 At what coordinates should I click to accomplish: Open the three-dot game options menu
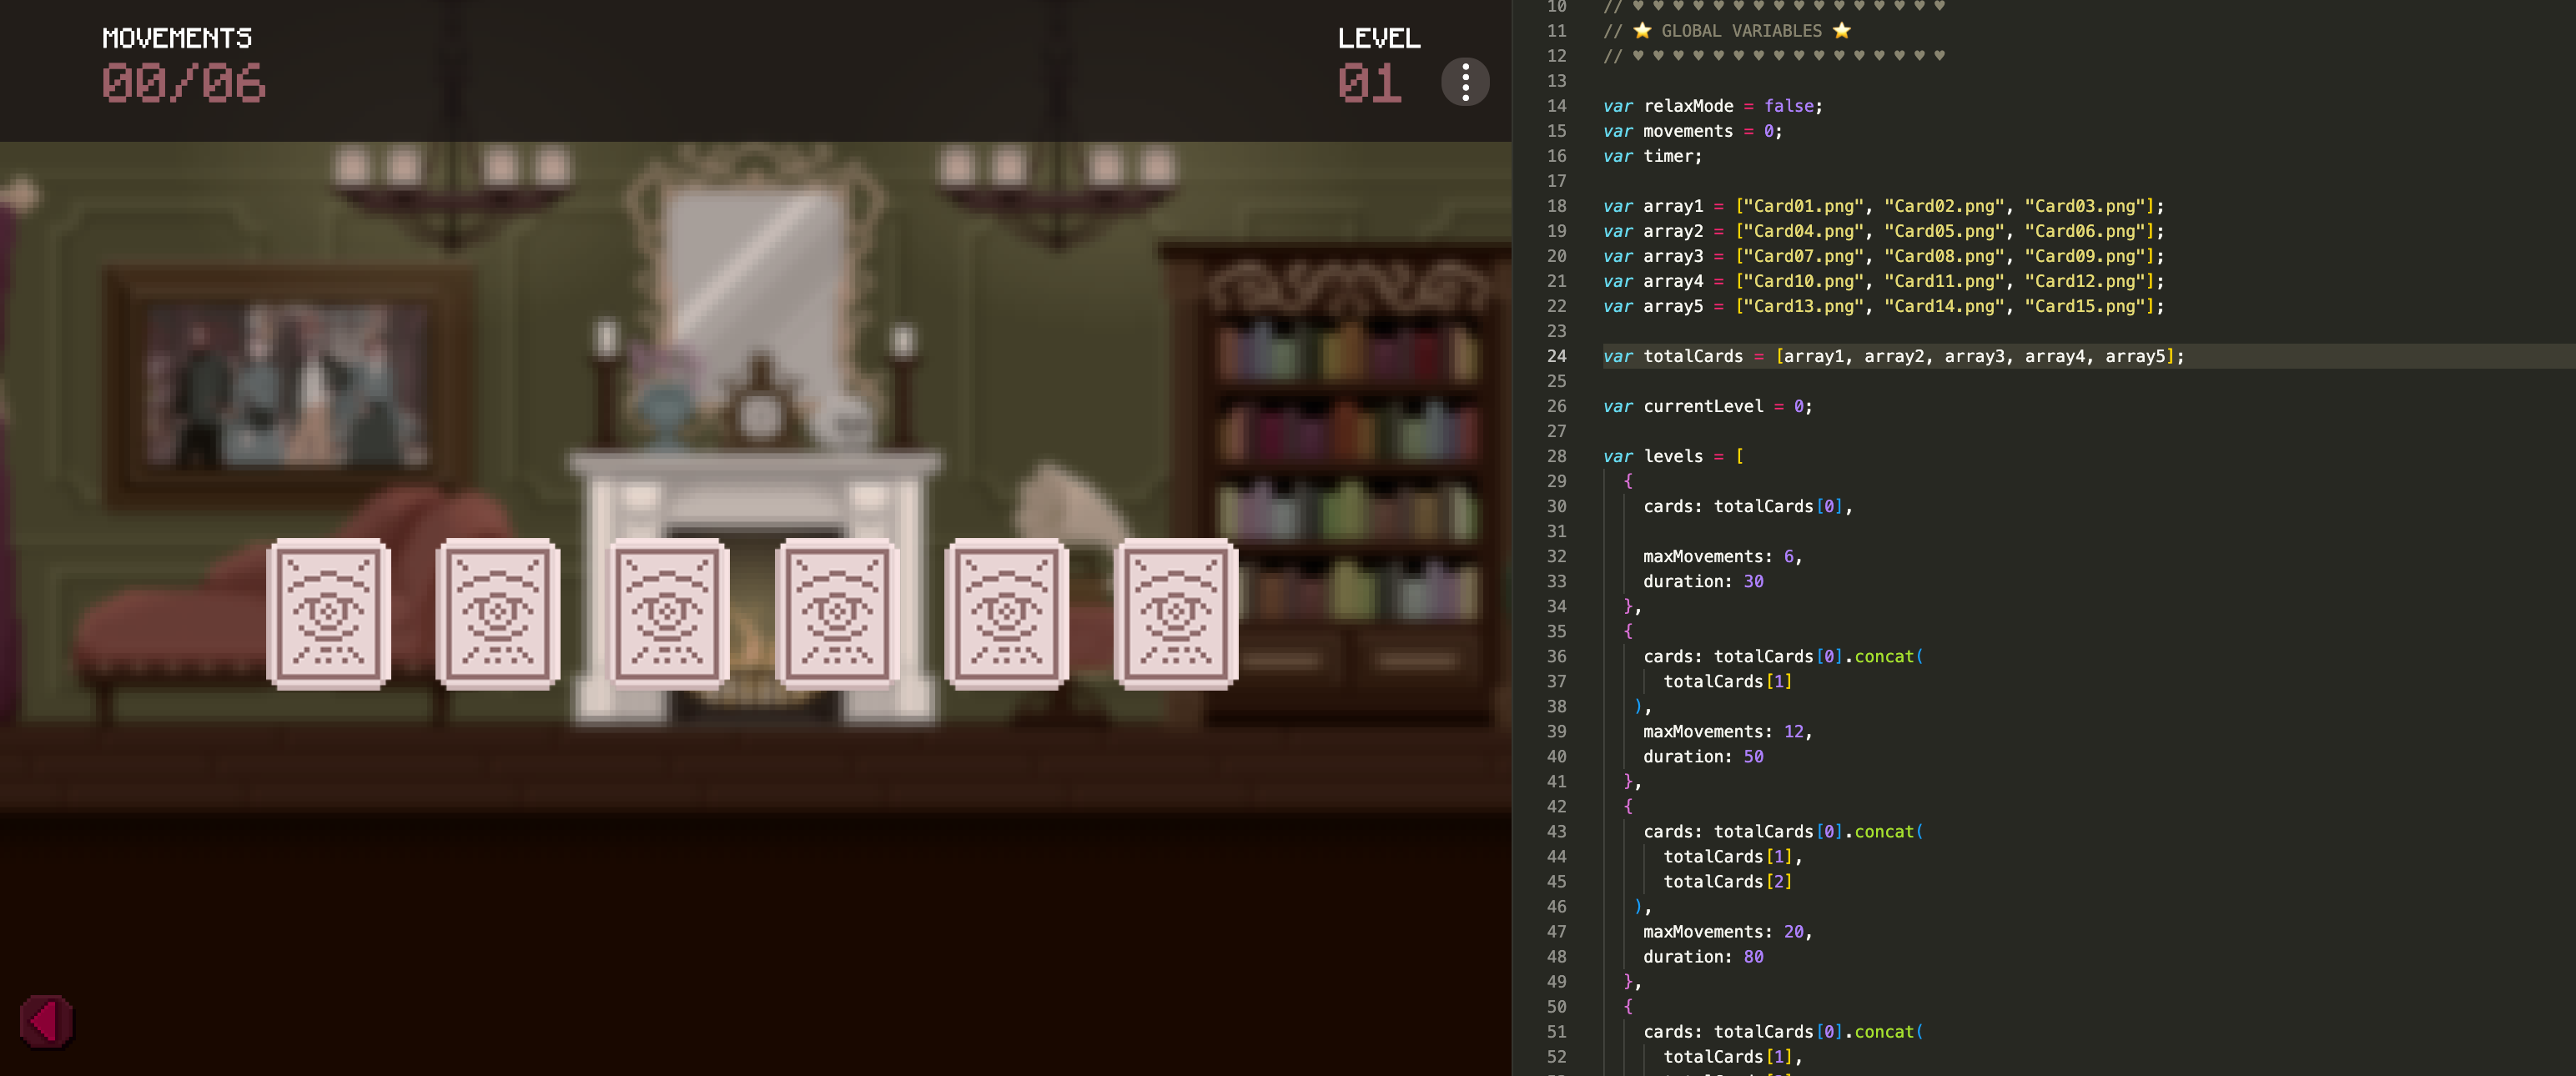click(x=1465, y=82)
